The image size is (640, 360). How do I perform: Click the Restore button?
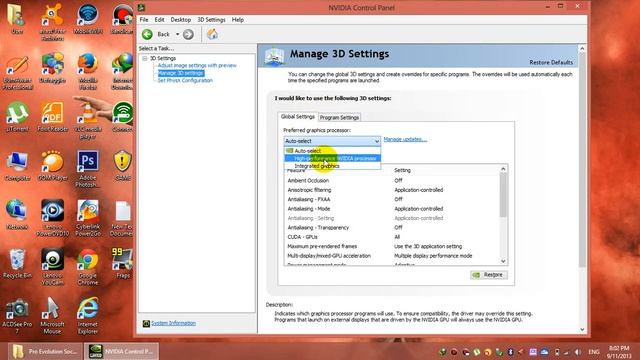pos(489,275)
